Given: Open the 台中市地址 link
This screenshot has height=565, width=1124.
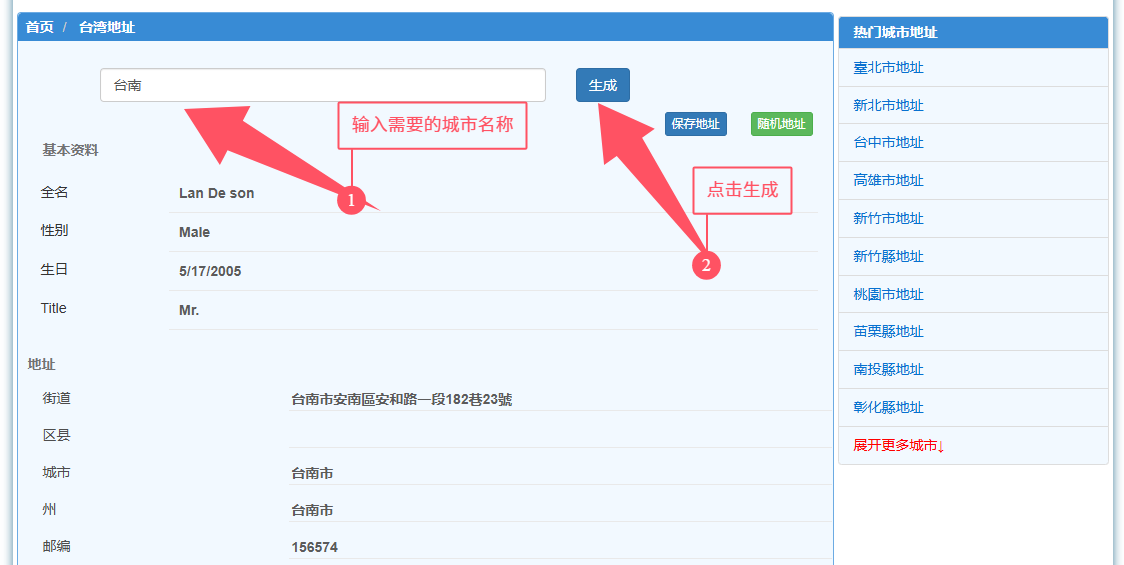Looking at the screenshot, I should pyautogui.click(x=888, y=143).
